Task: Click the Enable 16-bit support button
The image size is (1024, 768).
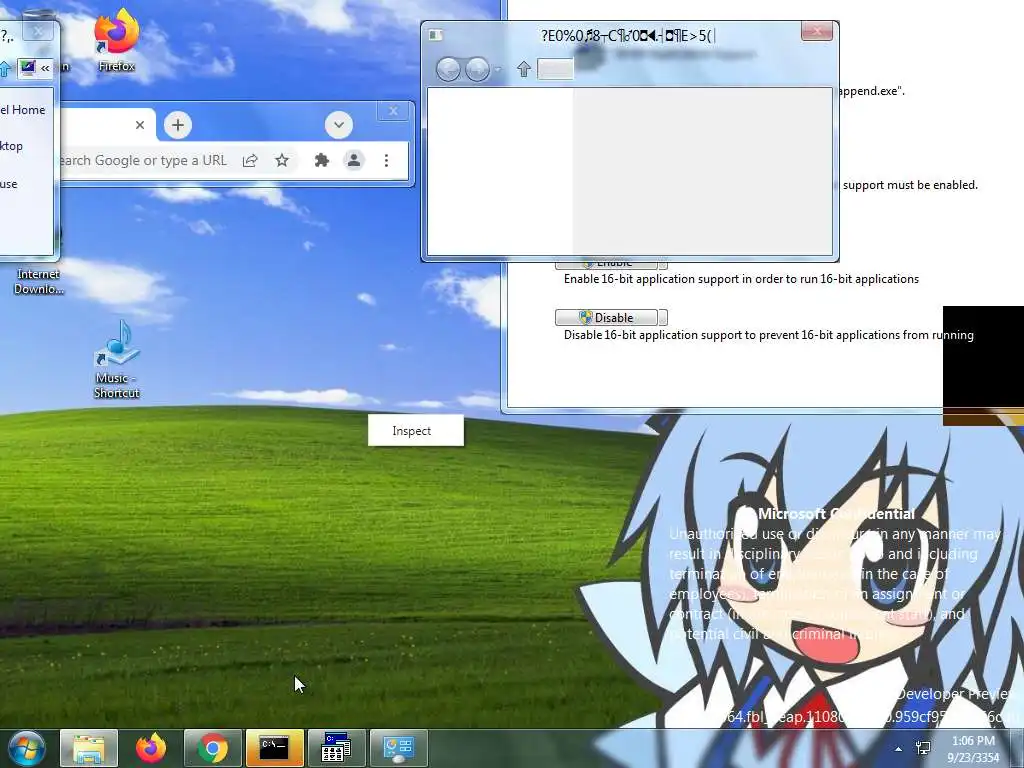Action: tap(606, 263)
